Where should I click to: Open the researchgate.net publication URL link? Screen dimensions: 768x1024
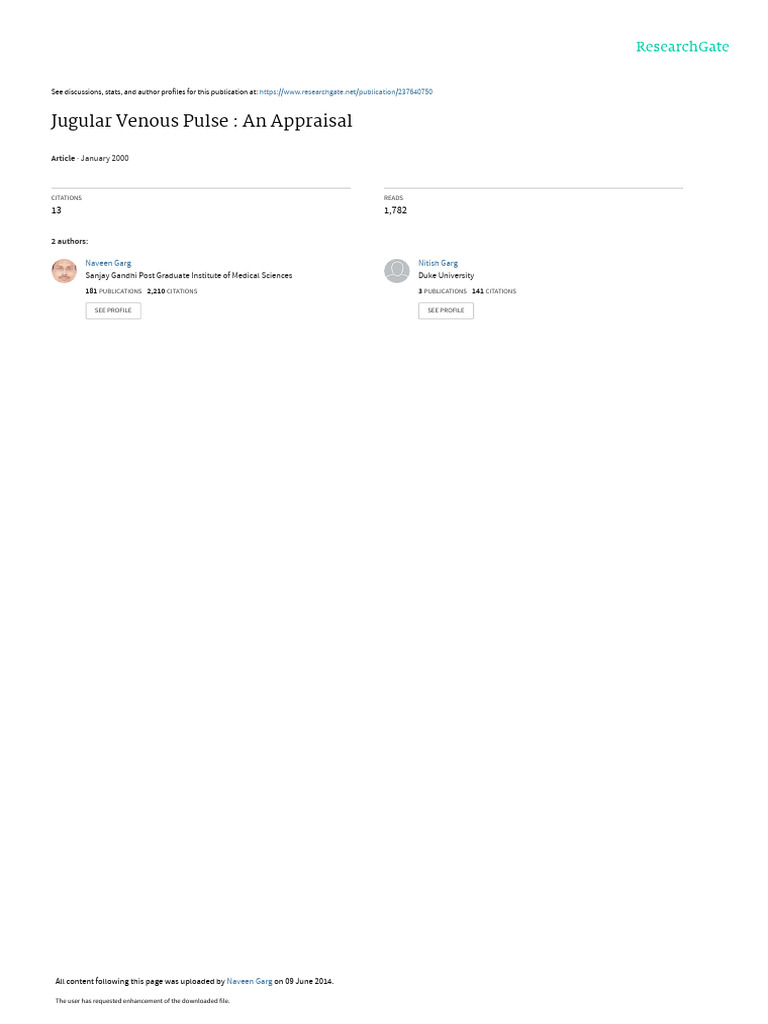[345, 92]
